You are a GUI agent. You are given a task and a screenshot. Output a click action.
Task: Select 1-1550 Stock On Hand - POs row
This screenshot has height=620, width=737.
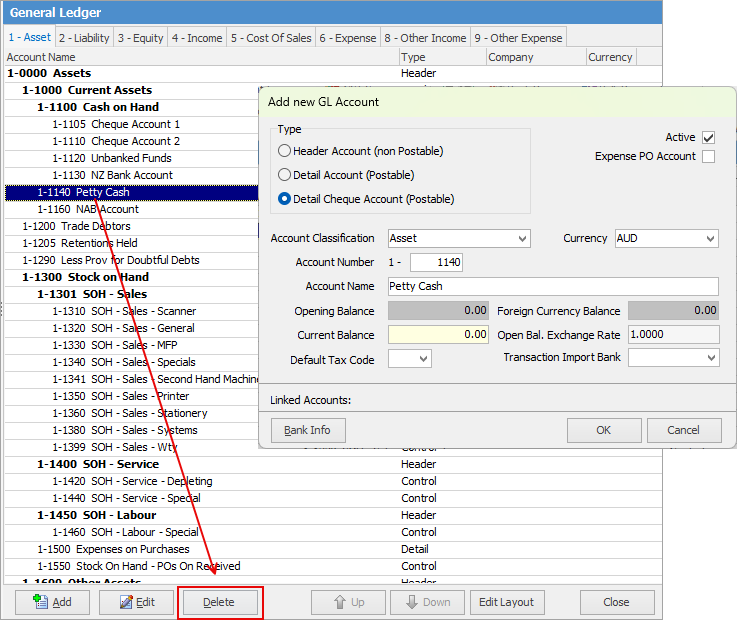coord(333,566)
